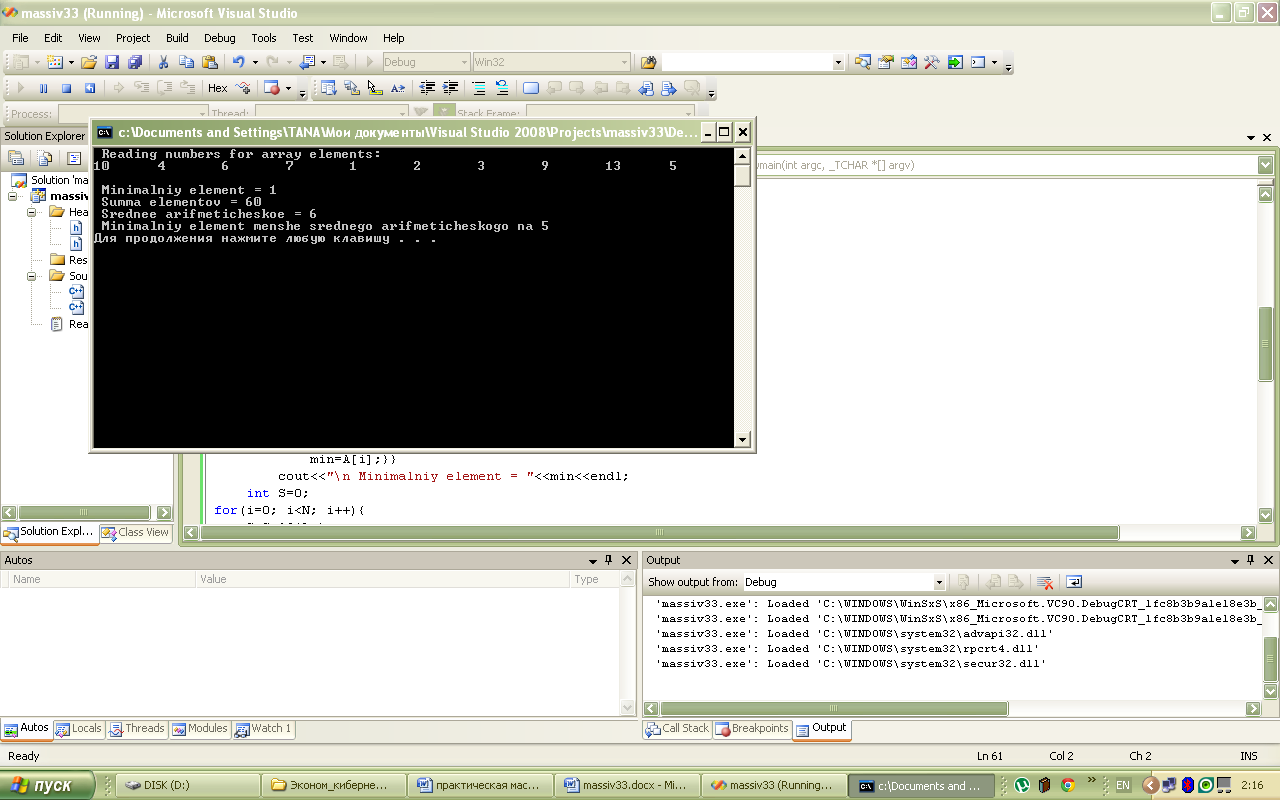
Task: Cut selection with the scissors icon
Action: tap(164, 62)
